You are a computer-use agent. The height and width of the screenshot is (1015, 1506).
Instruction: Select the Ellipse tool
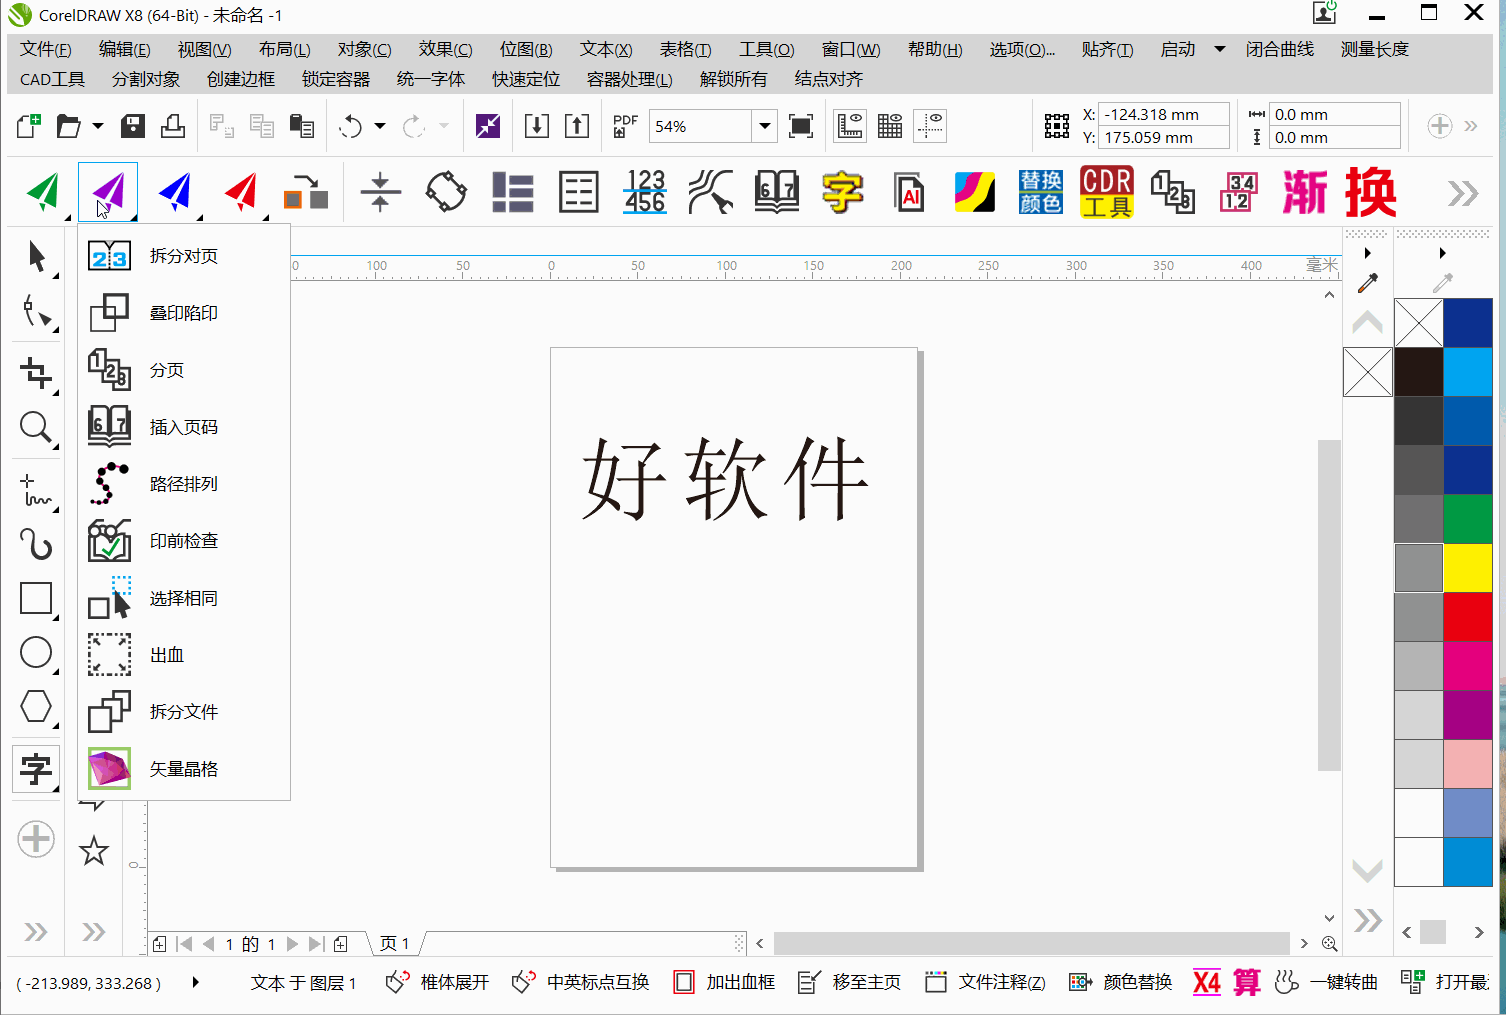(36, 653)
